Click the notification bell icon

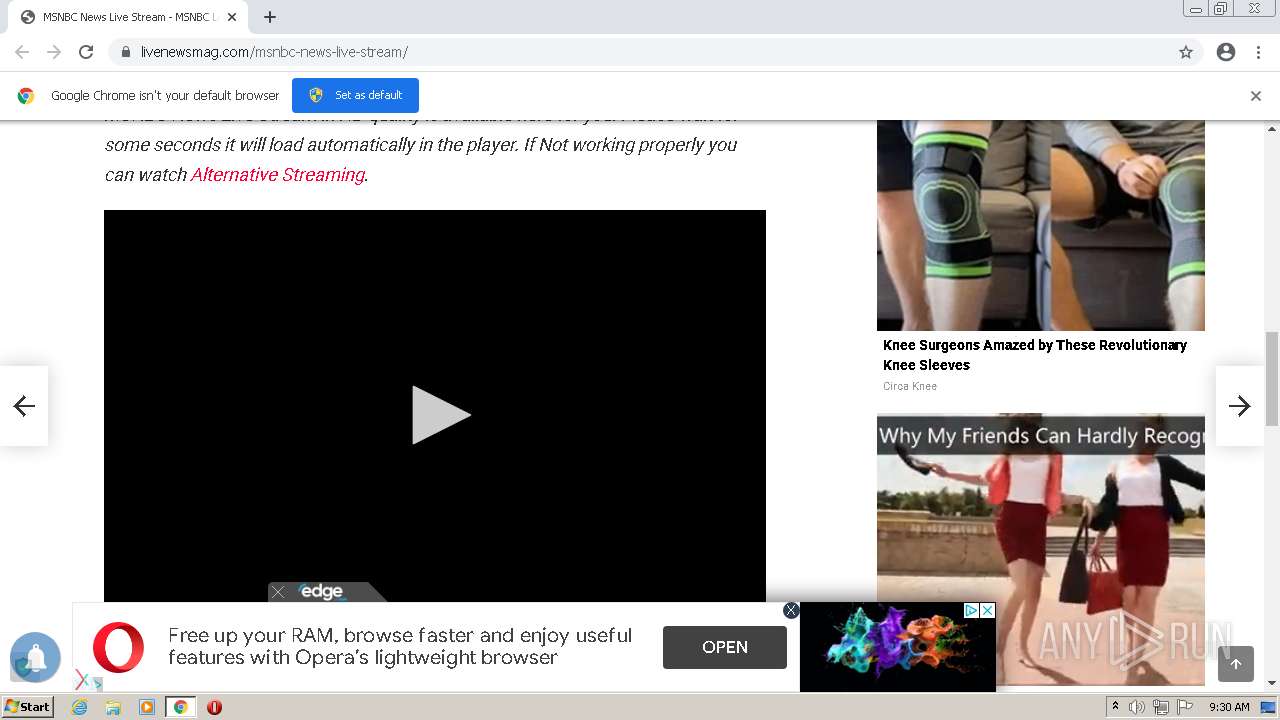[36, 658]
